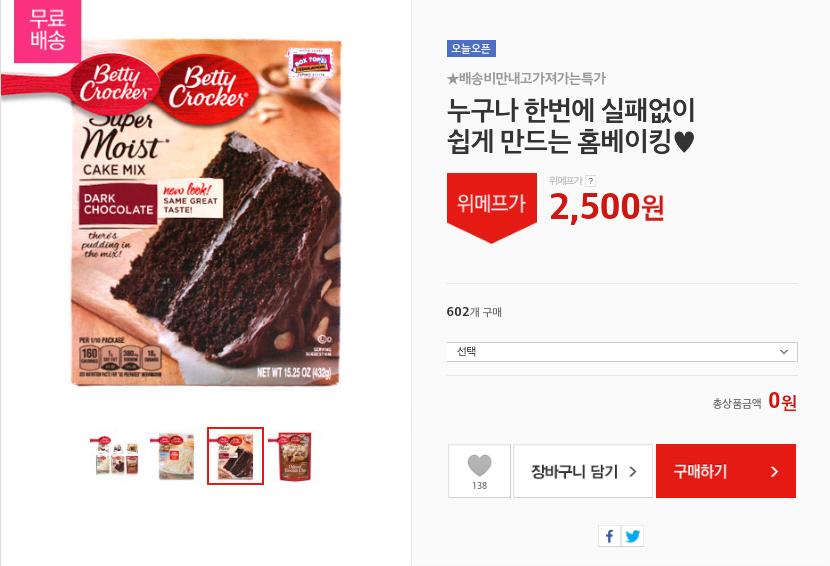Click the main cake mix product image
Screen dimensions: 830x566
click(x=206, y=212)
